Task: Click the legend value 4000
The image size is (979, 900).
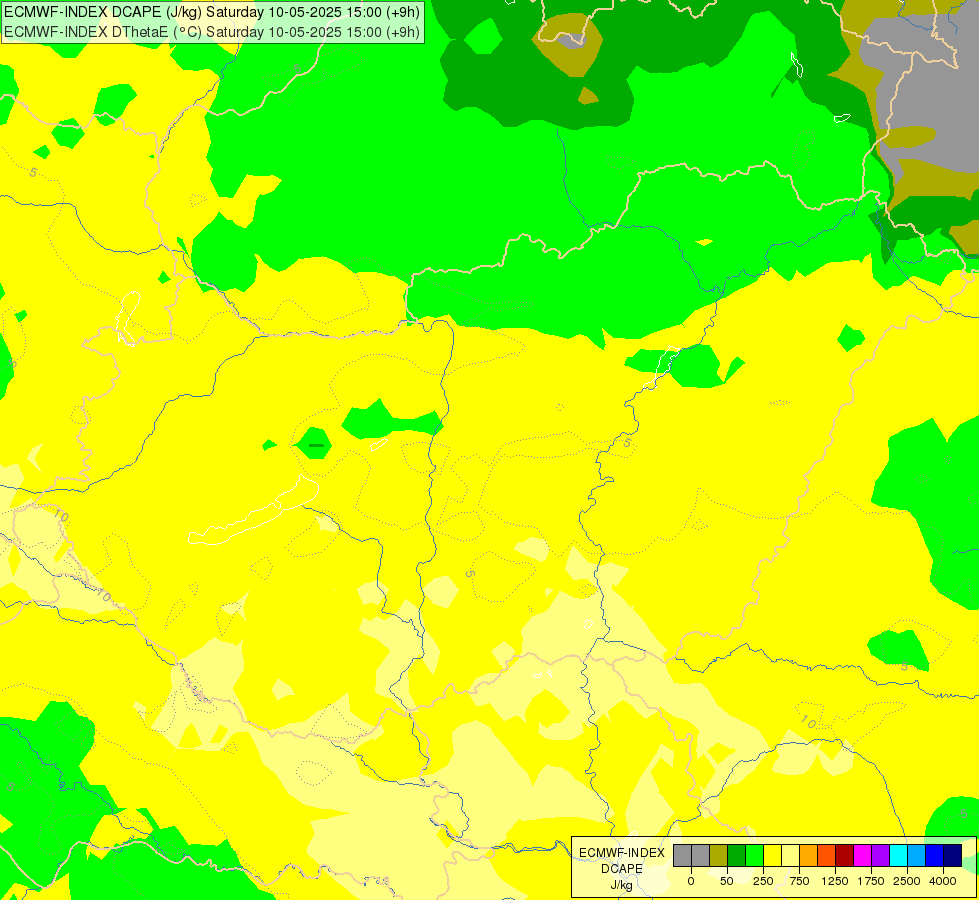Action: pos(943,881)
